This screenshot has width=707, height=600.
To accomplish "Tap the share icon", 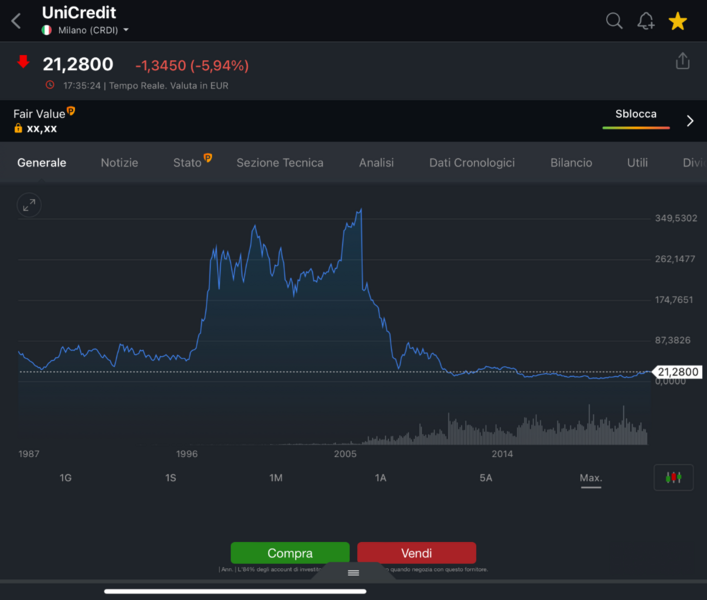I will (682, 61).
